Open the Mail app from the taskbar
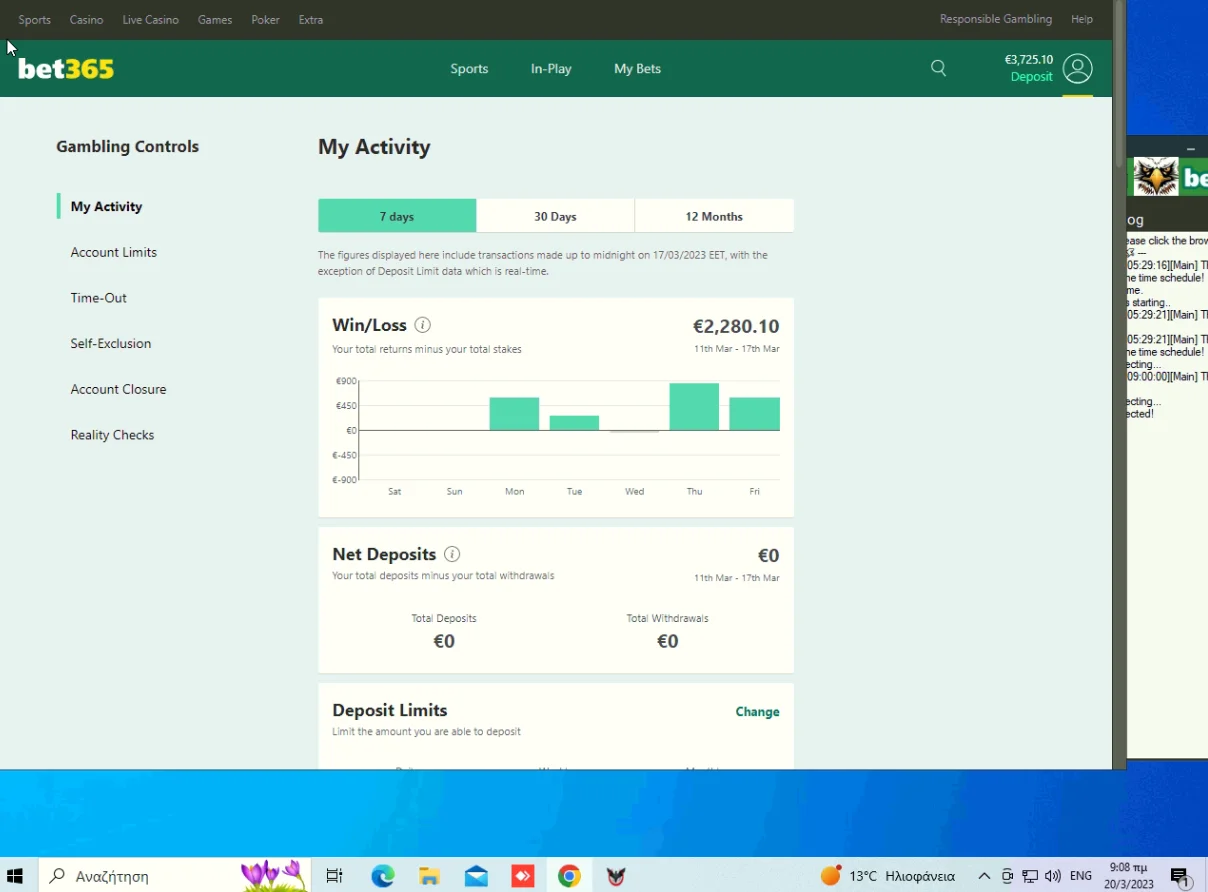This screenshot has width=1208, height=892. click(476, 876)
